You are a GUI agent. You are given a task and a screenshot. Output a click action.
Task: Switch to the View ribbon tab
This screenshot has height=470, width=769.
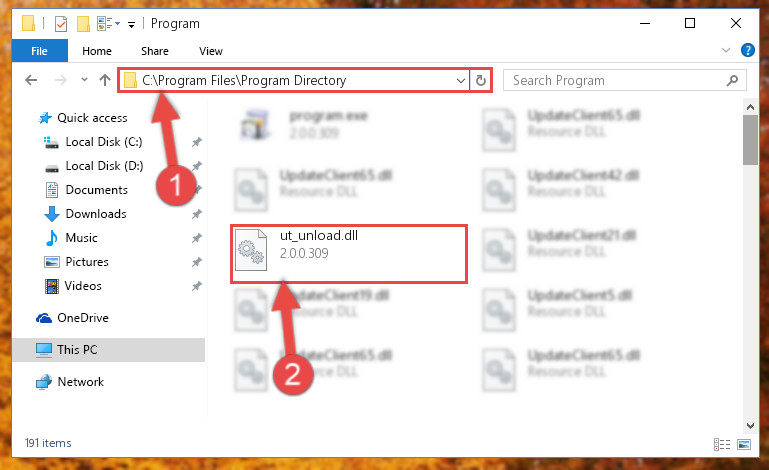[x=211, y=51]
